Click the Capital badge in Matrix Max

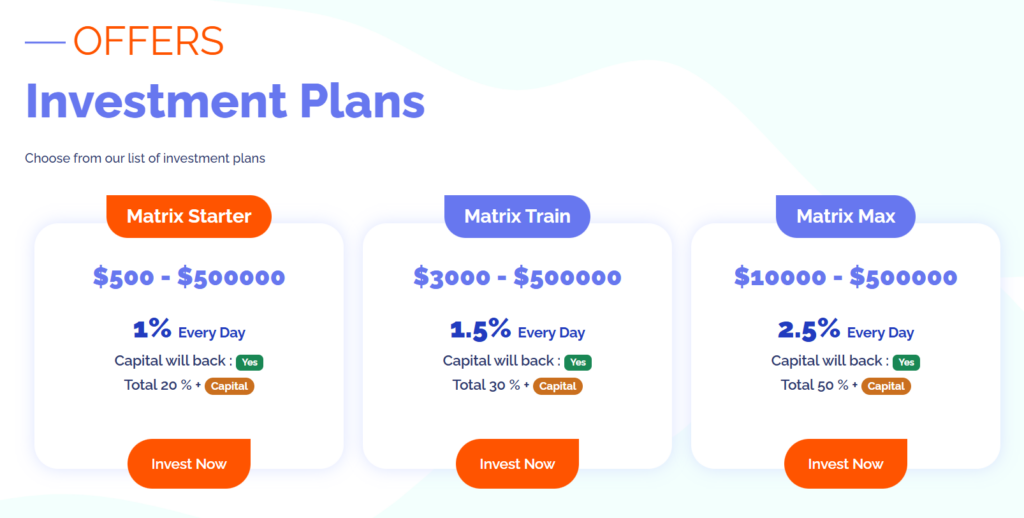pyautogui.click(x=886, y=386)
